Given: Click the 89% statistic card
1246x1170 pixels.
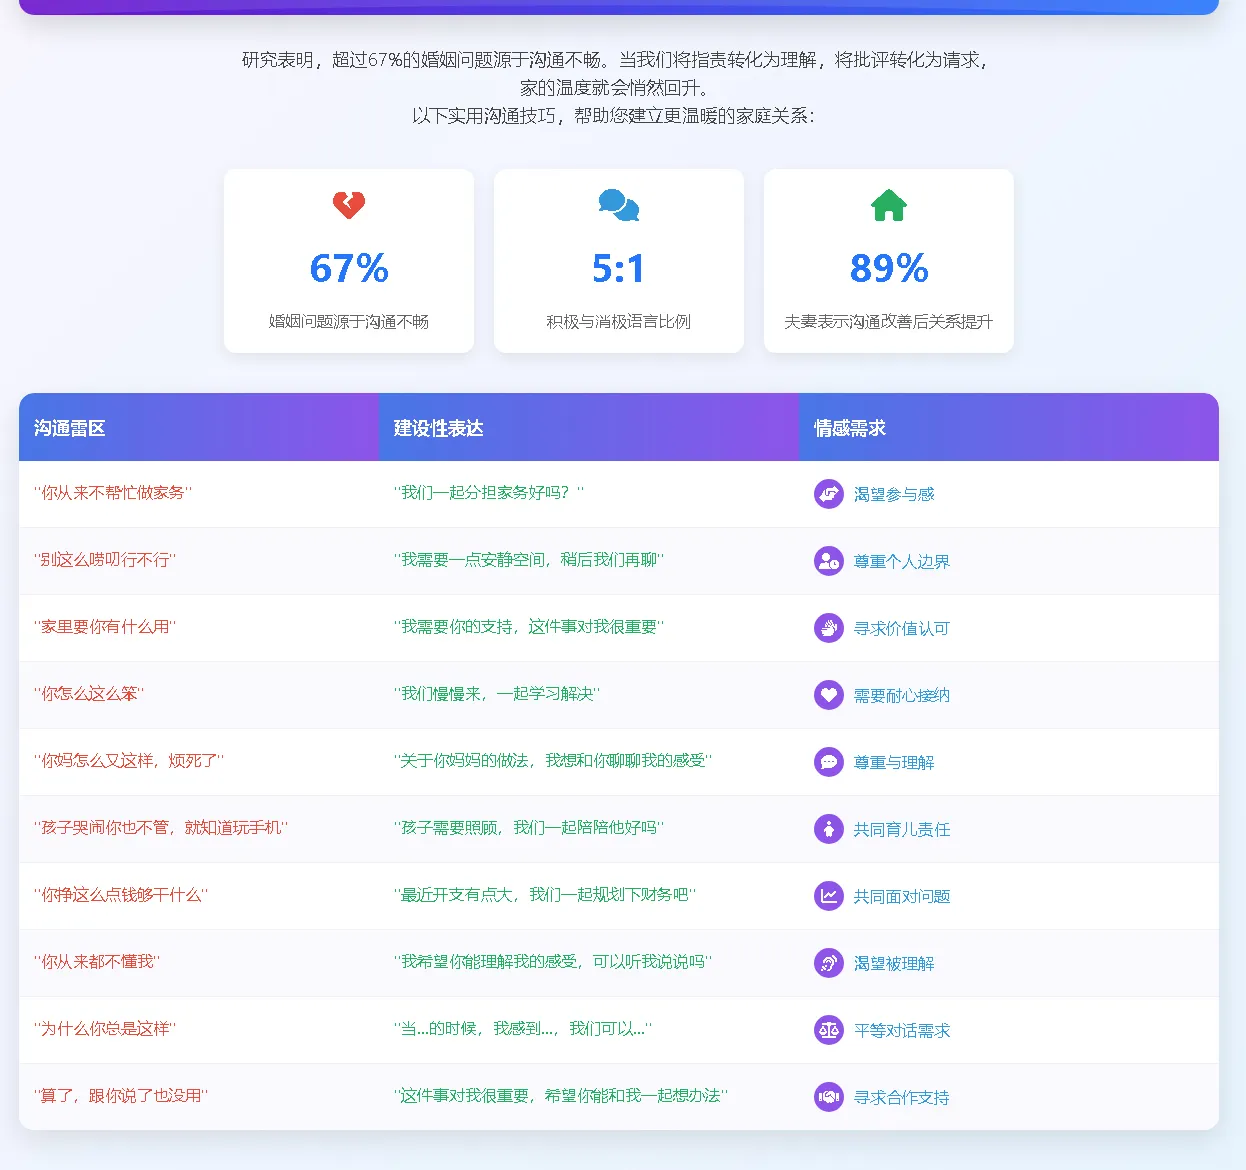Looking at the screenshot, I should pos(888,261).
